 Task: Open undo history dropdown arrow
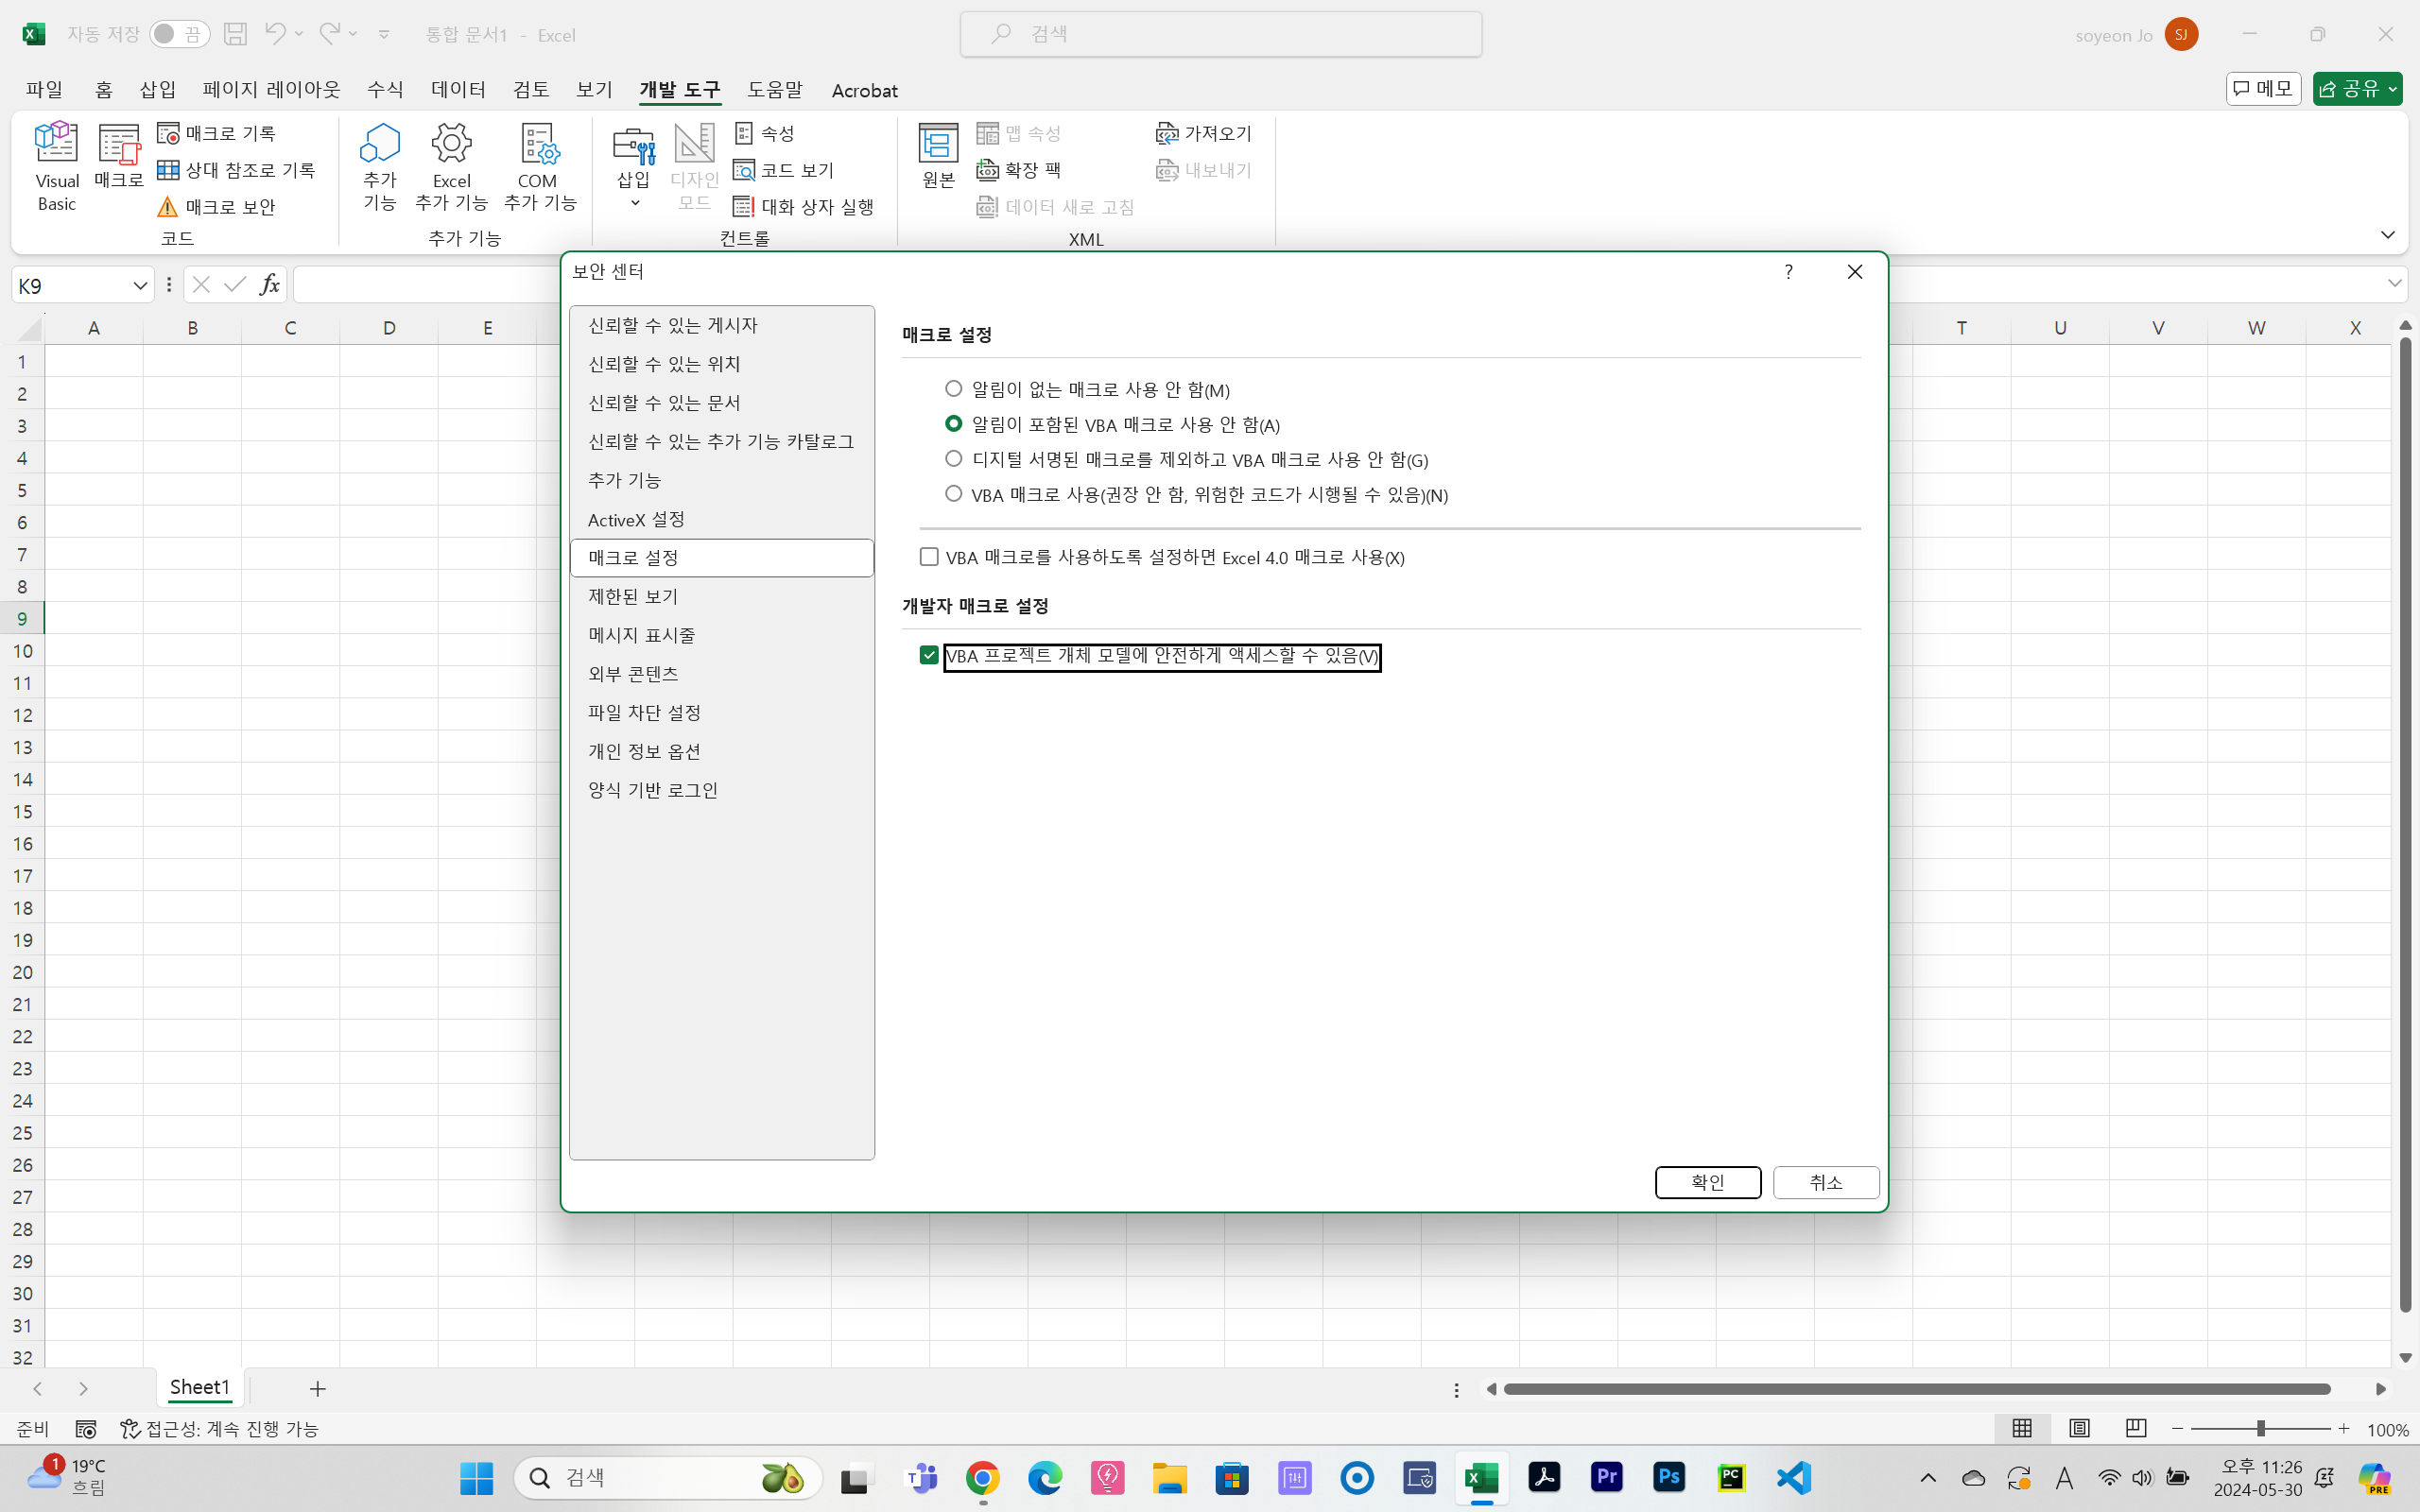(x=299, y=34)
